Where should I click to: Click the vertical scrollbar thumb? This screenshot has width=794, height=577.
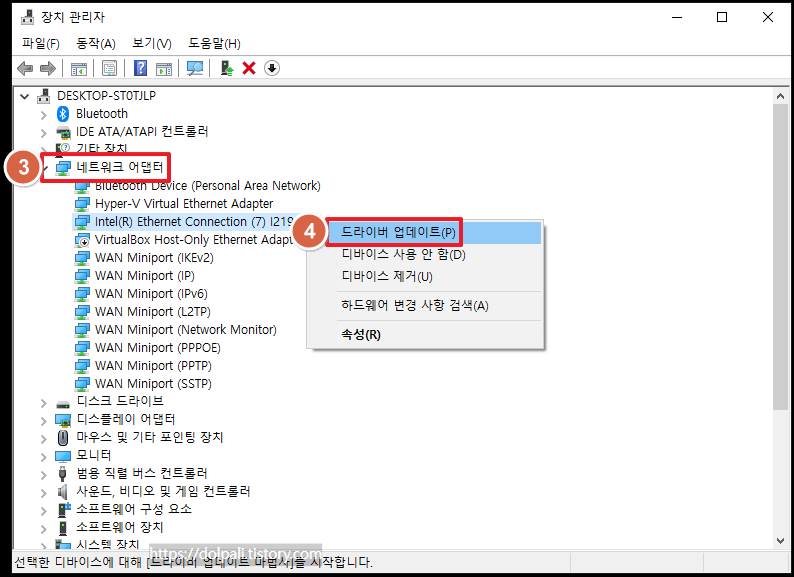(x=780, y=257)
